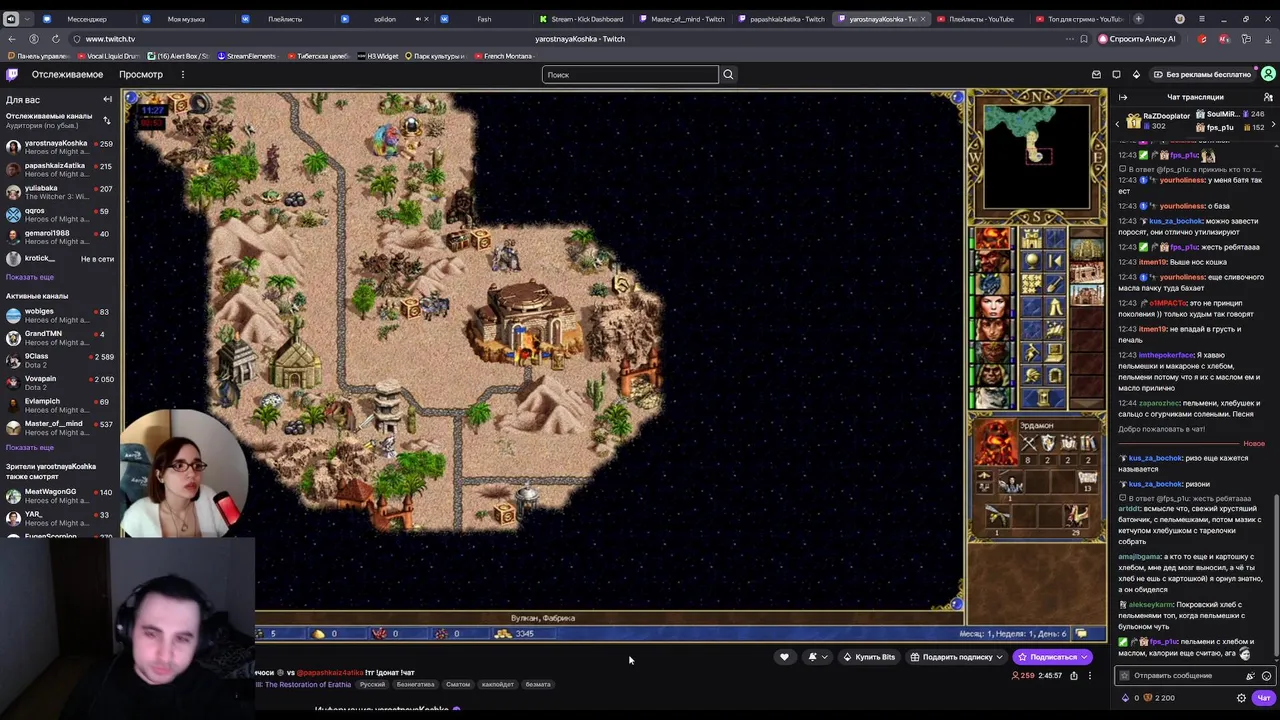Click the Русский stream tag
Viewport: 1280px width, 720px height.
click(x=372, y=685)
